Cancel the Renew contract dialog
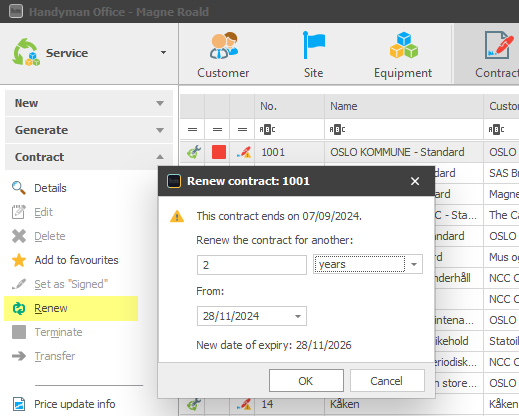 click(x=387, y=381)
